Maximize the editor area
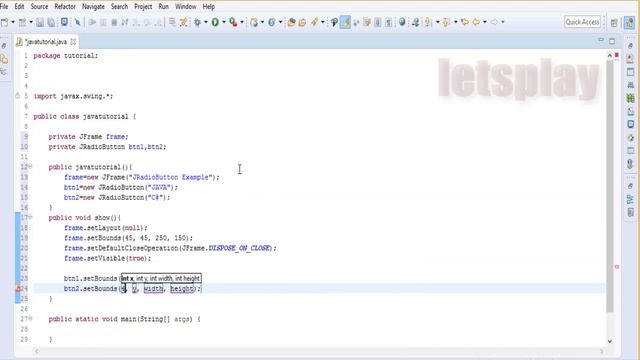 click(612, 41)
